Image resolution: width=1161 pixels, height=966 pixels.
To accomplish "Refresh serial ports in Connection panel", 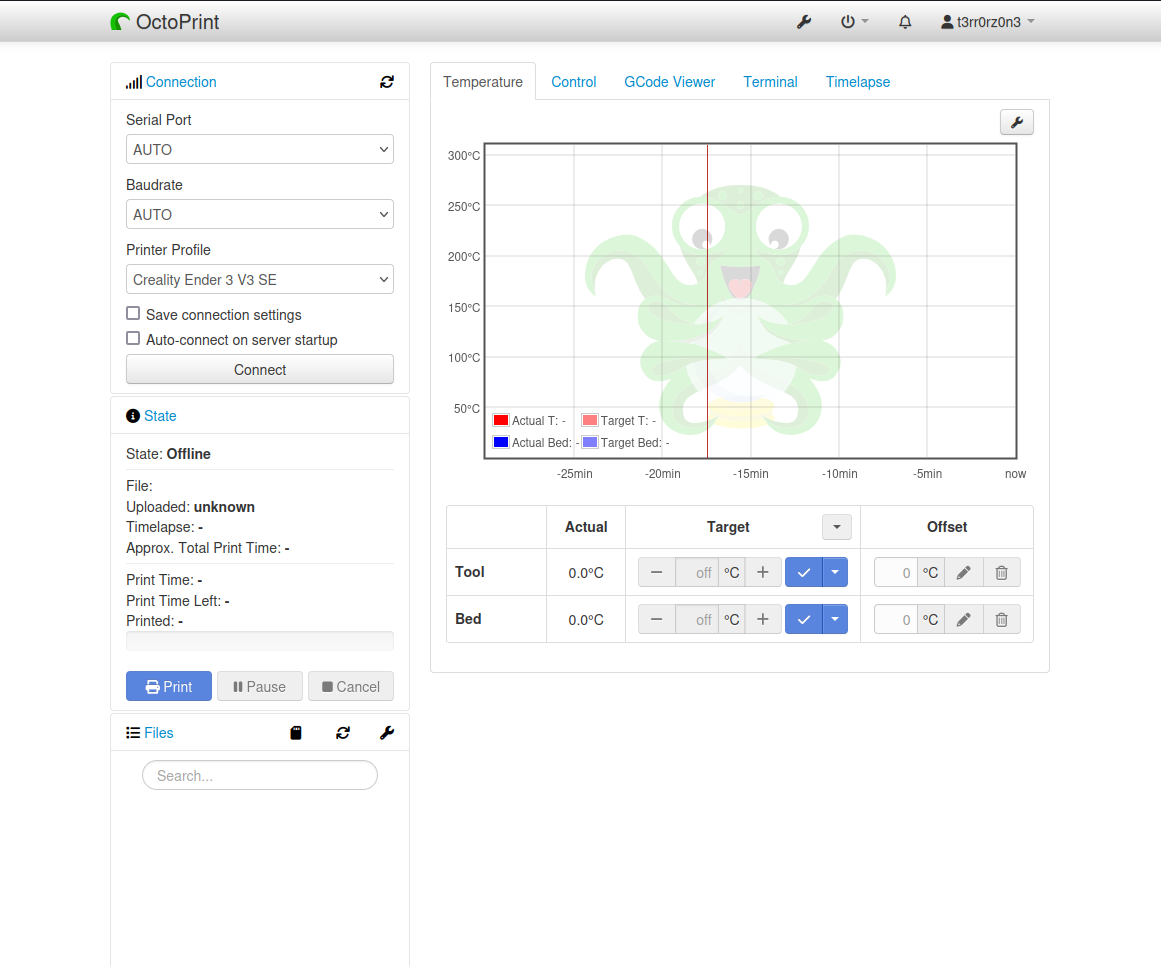I will click(387, 82).
